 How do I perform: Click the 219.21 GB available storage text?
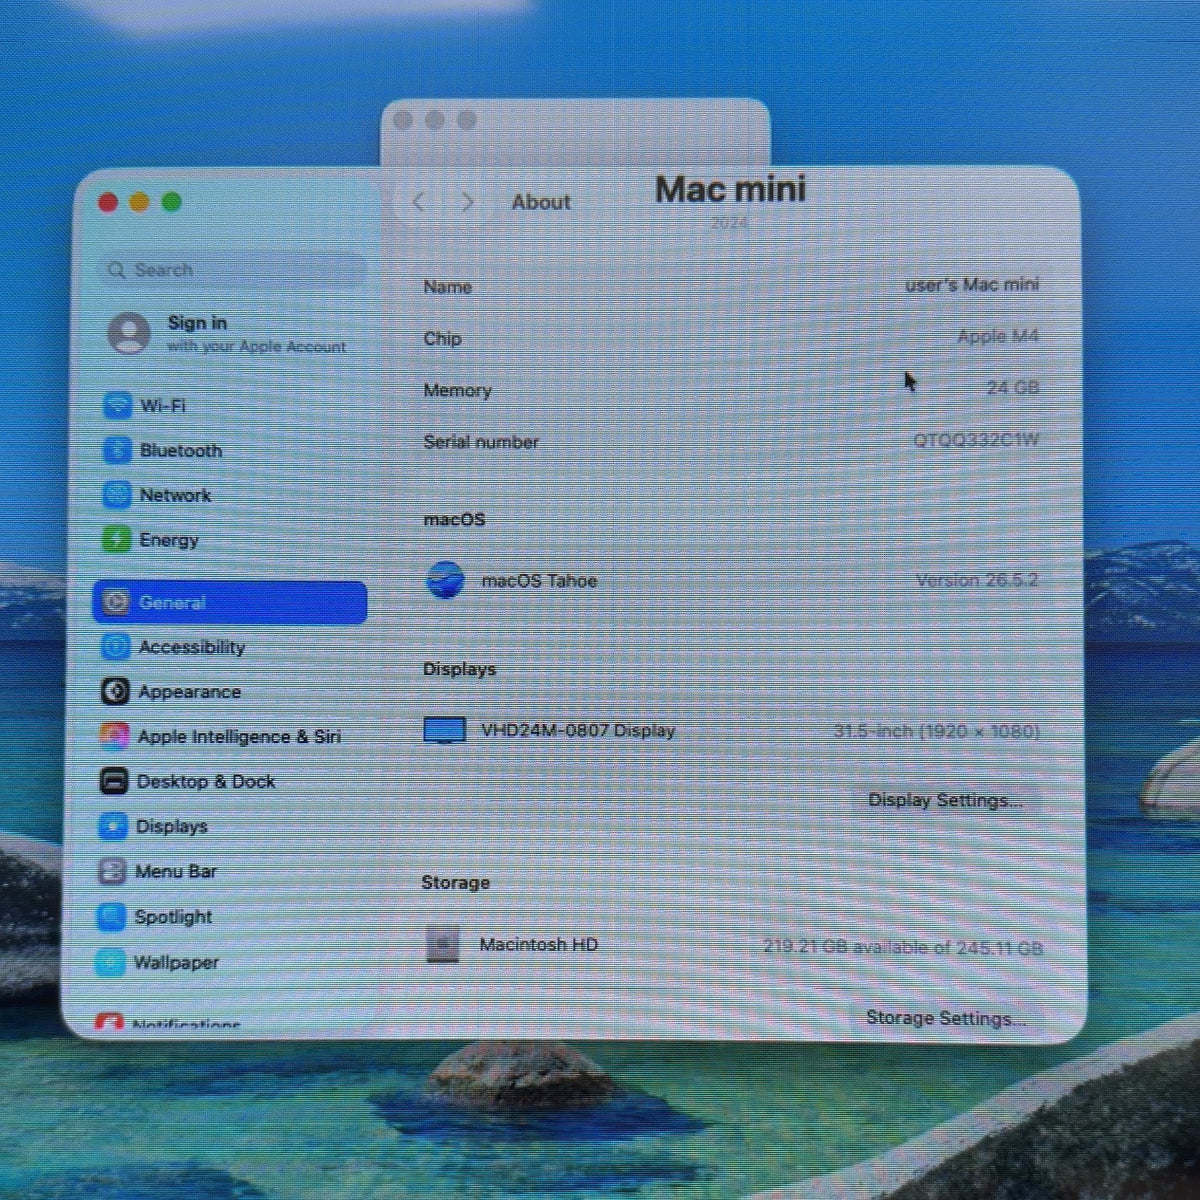903,947
